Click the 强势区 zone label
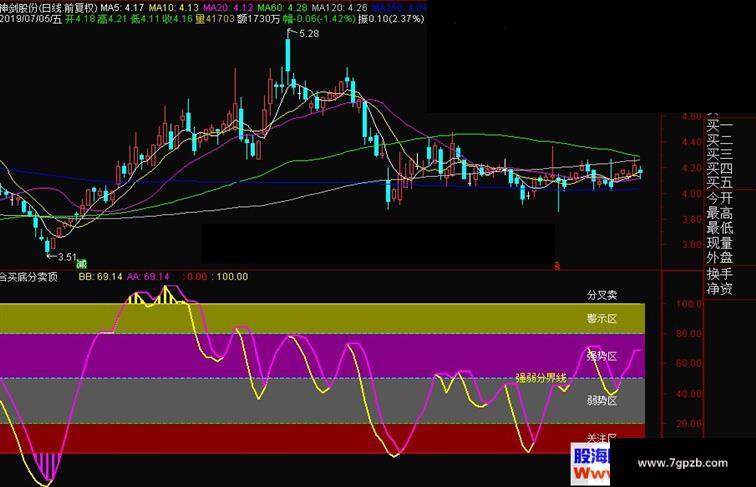The image size is (756, 487). 602,356
